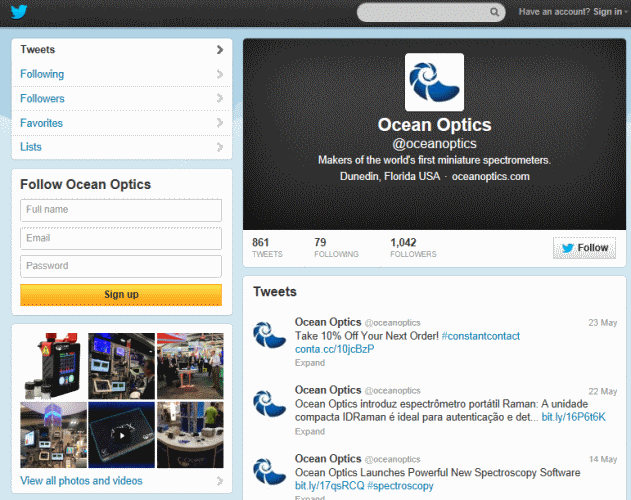
Task: Click the @oceanoptics handle in profile header
Action: tap(434, 144)
